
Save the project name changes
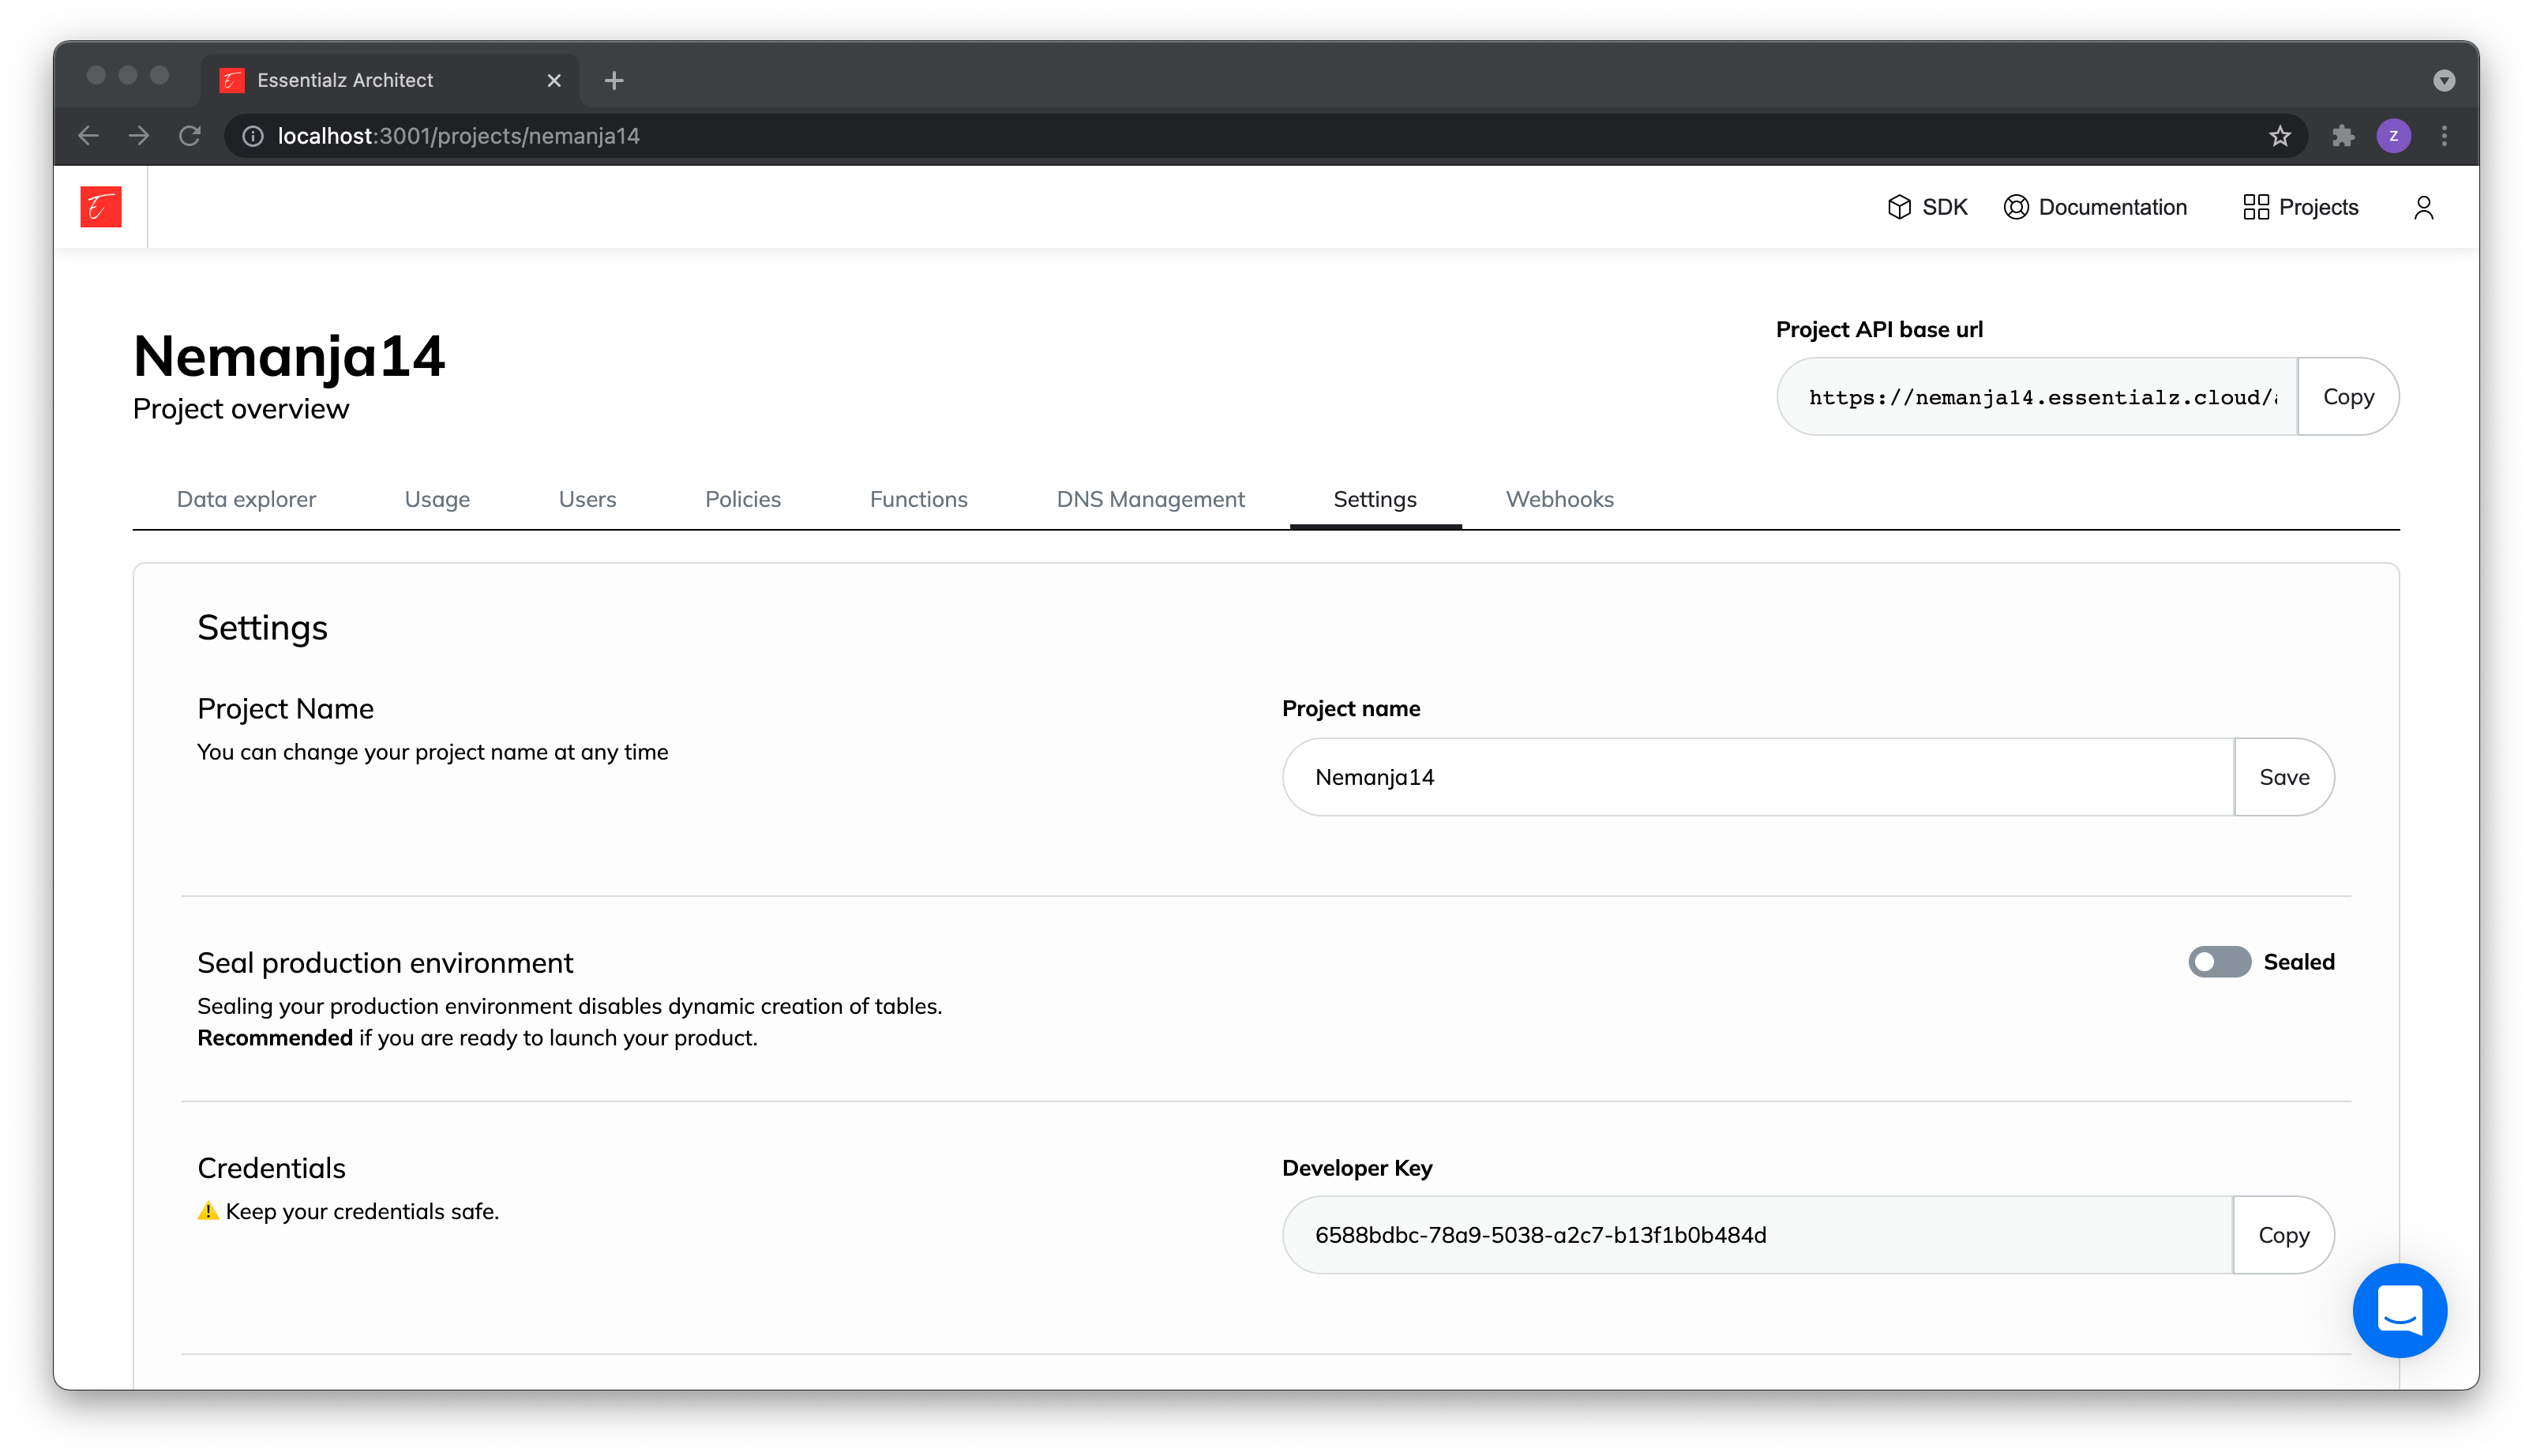[x=2284, y=776]
